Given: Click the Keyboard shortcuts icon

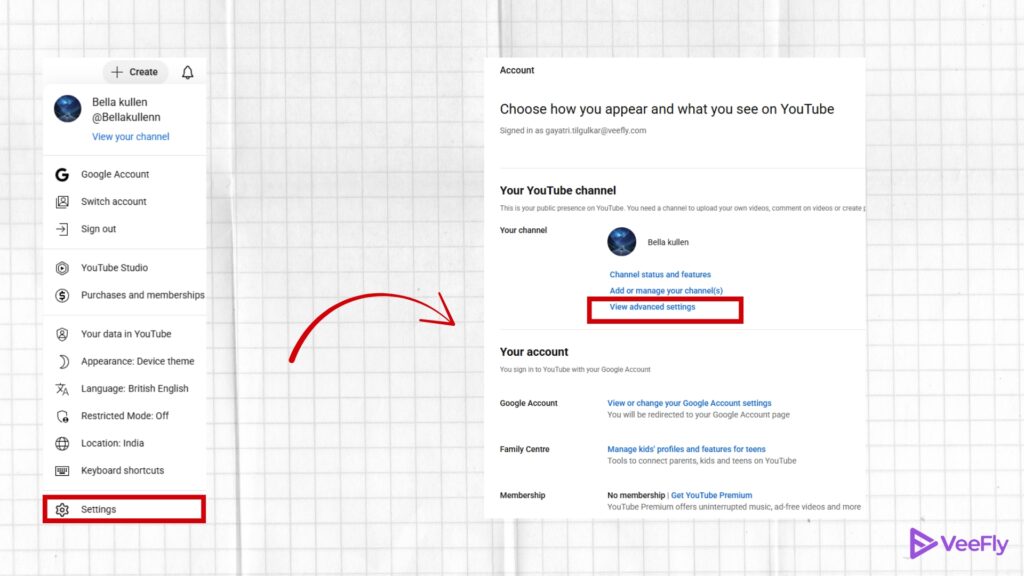Looking at the screenshot, I should [60, 470].
